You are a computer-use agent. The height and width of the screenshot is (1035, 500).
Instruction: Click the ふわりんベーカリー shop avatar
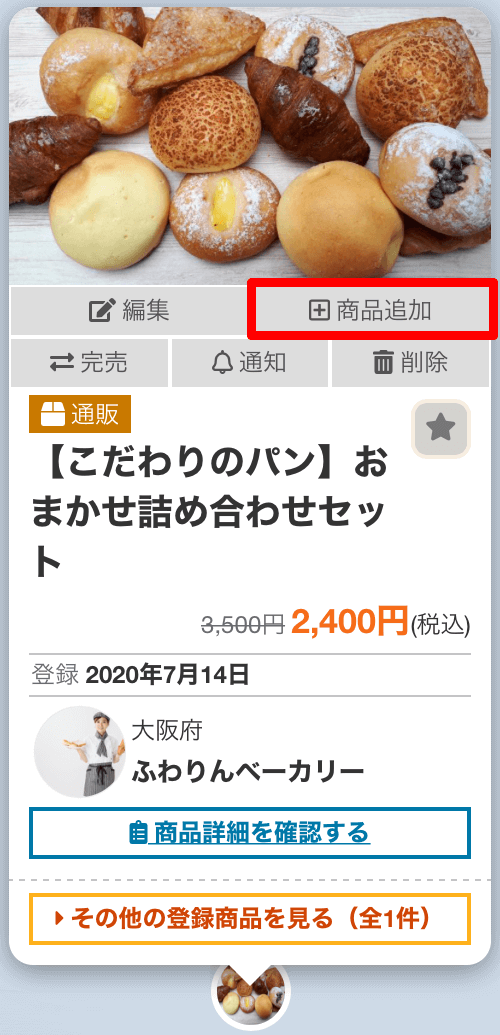point(80,752)
